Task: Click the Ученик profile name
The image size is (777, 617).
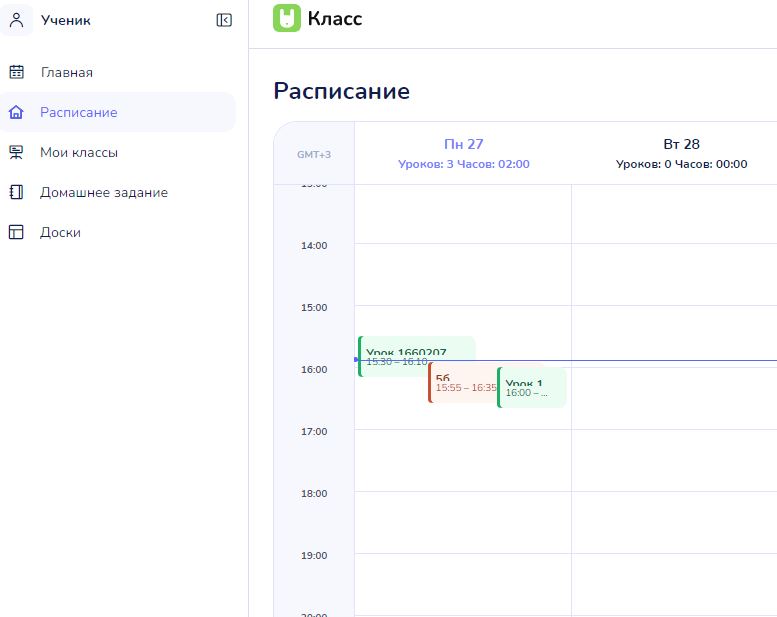Action: [66, 20]
